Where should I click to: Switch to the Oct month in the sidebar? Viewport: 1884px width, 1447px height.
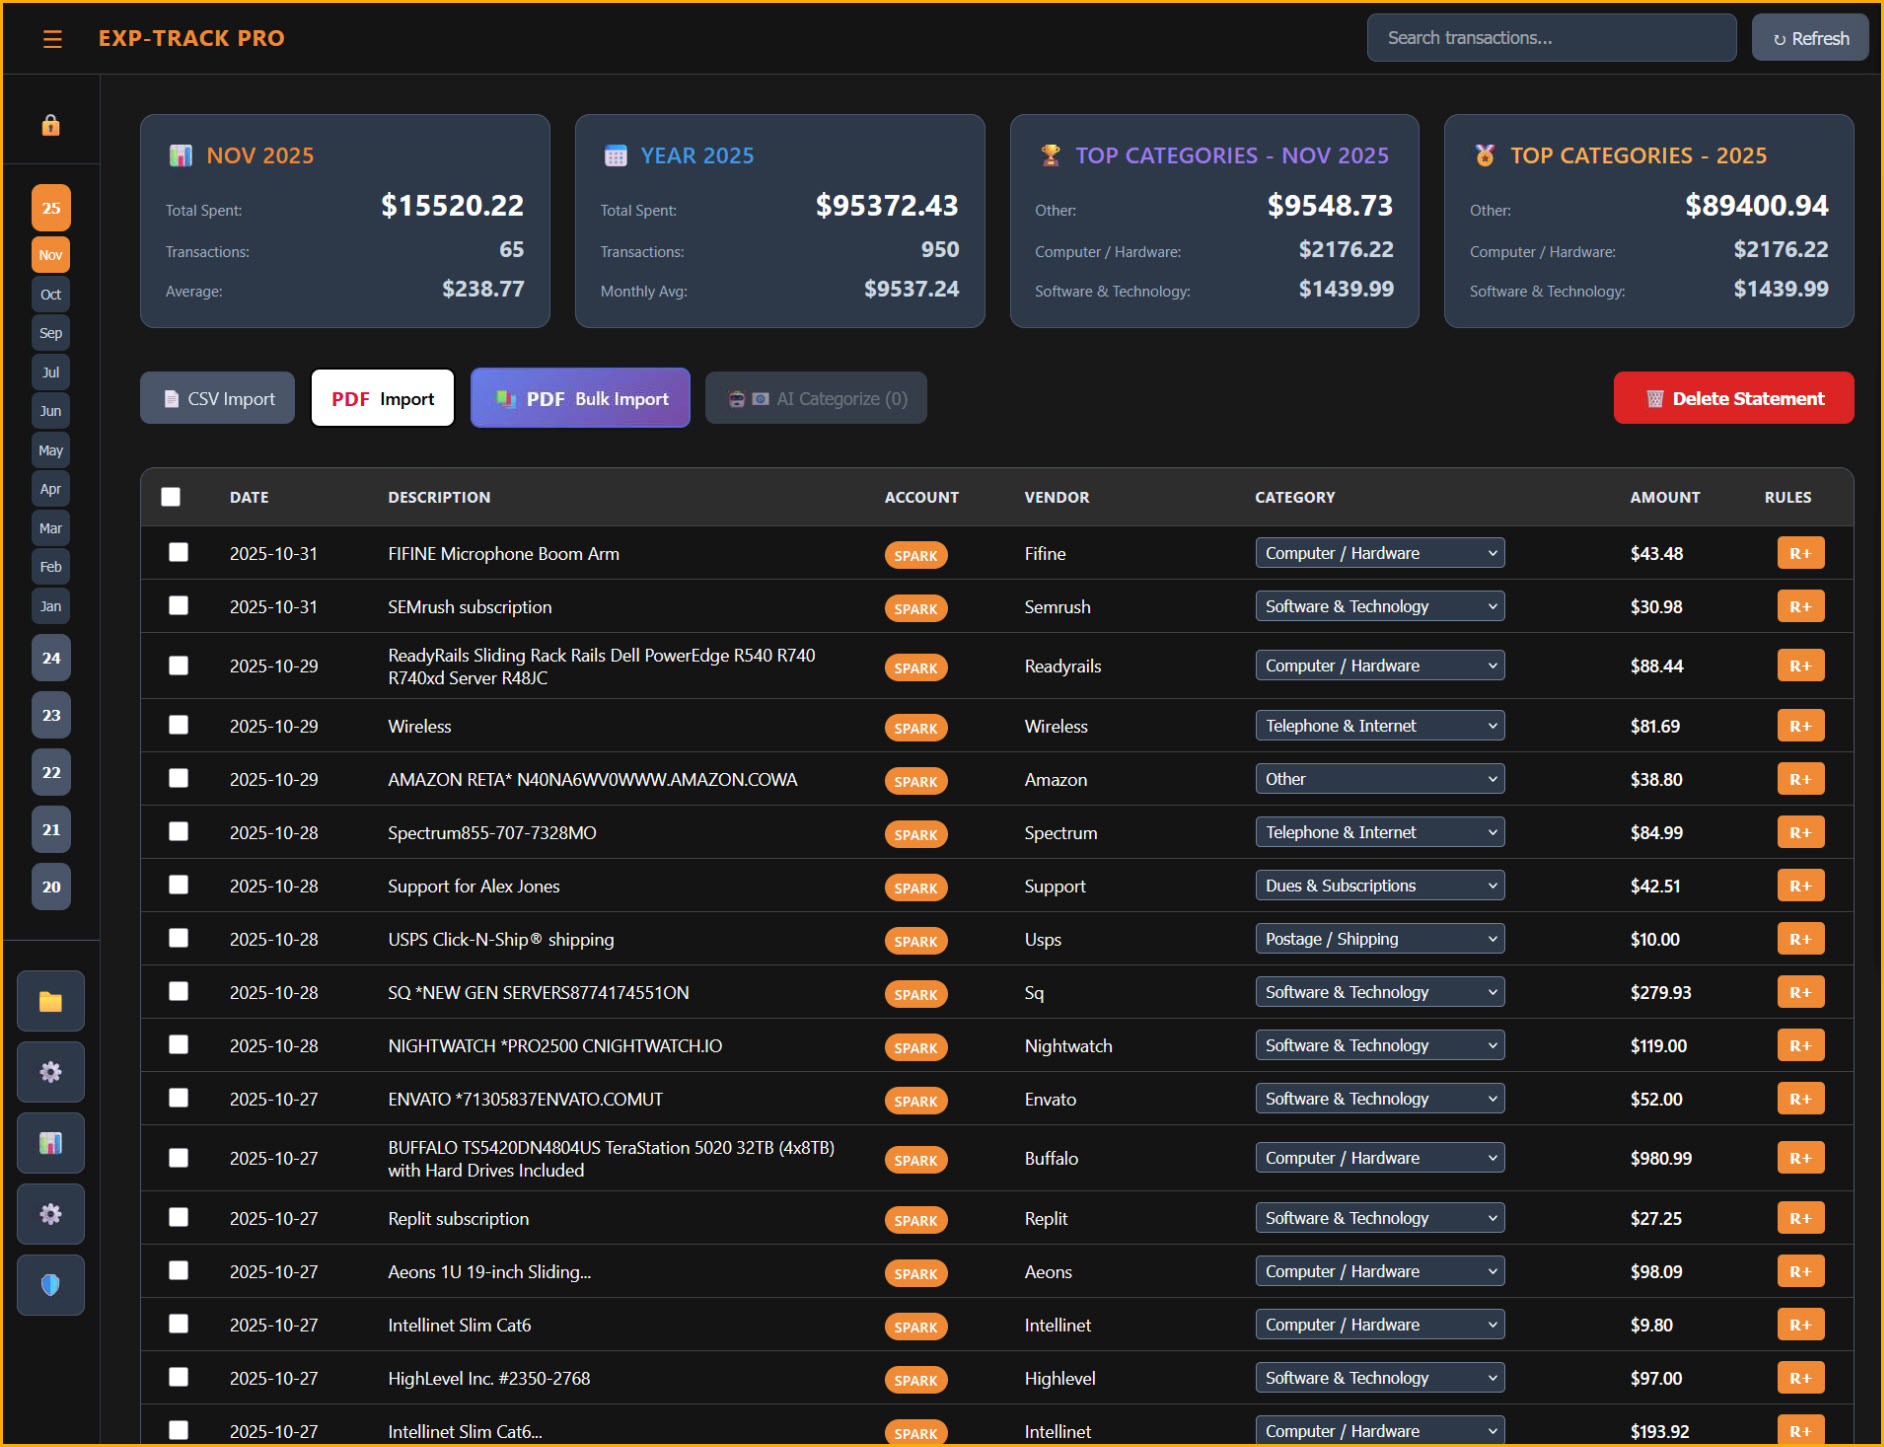pos(50,294)
